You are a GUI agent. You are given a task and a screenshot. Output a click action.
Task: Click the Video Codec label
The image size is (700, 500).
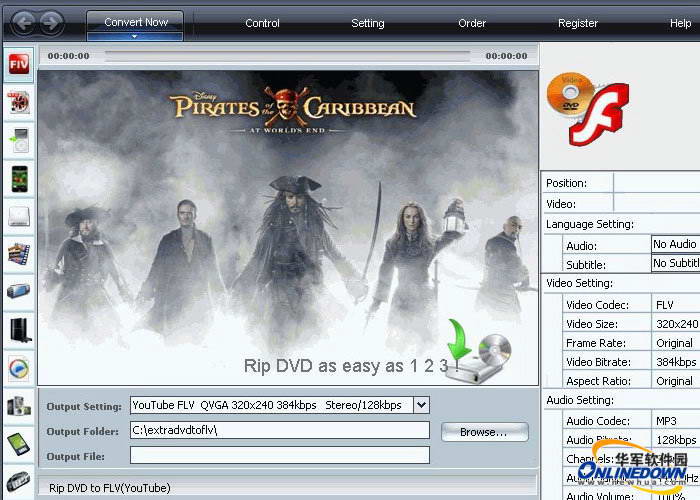[597, 305]
